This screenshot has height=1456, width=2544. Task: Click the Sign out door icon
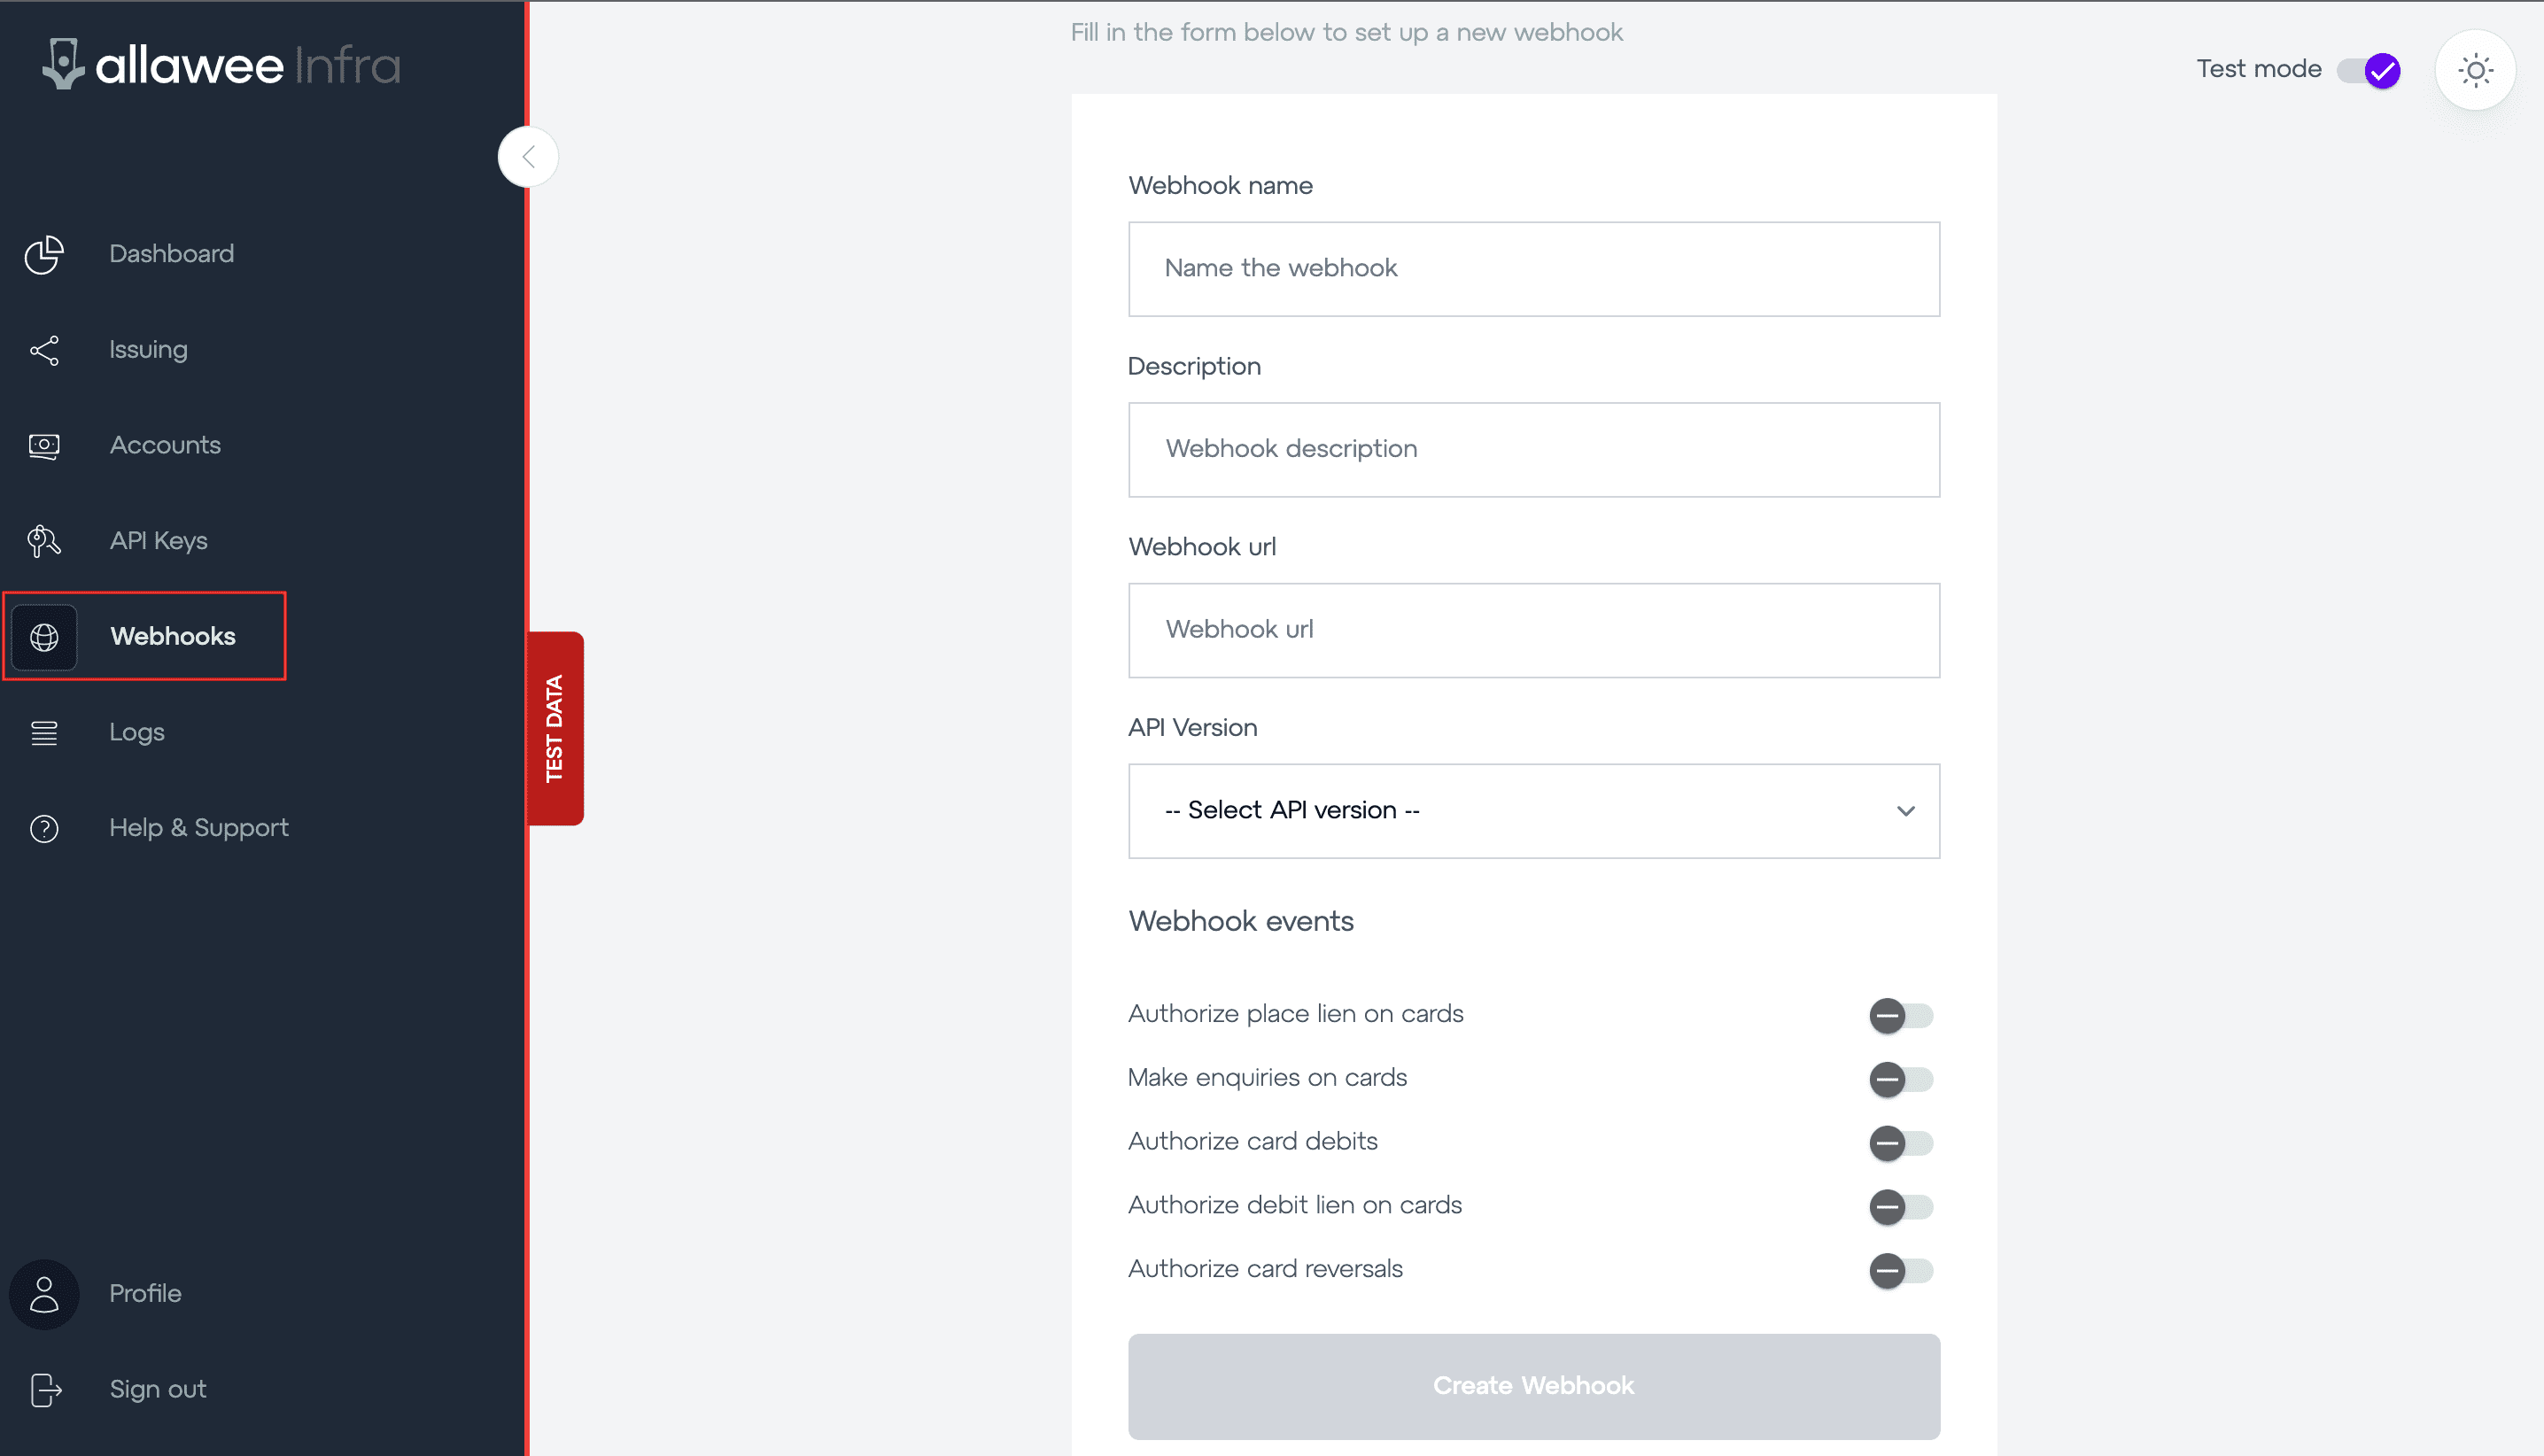pyautogui.click(x=46, y=1390)
